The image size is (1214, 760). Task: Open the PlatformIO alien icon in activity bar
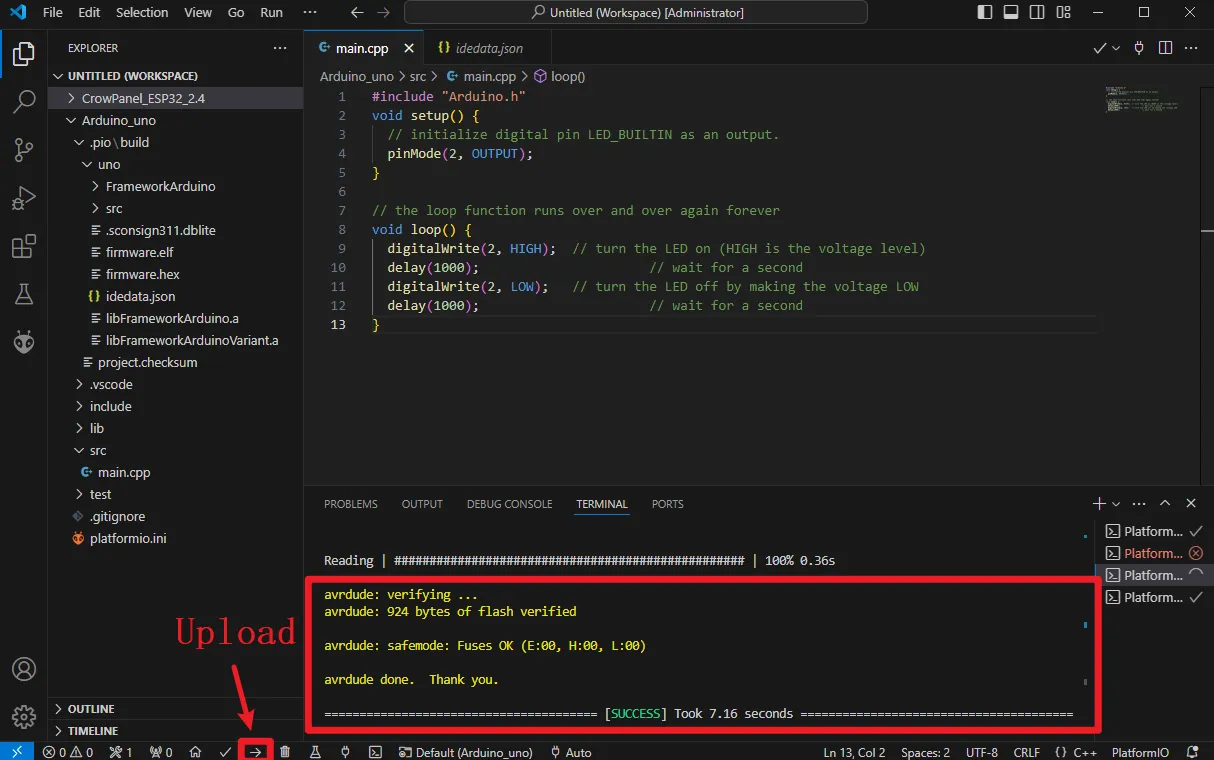(x=24, y=342)
